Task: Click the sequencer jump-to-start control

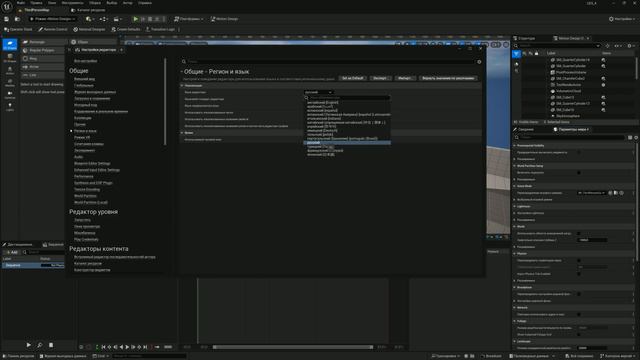Action: [103, 347]
